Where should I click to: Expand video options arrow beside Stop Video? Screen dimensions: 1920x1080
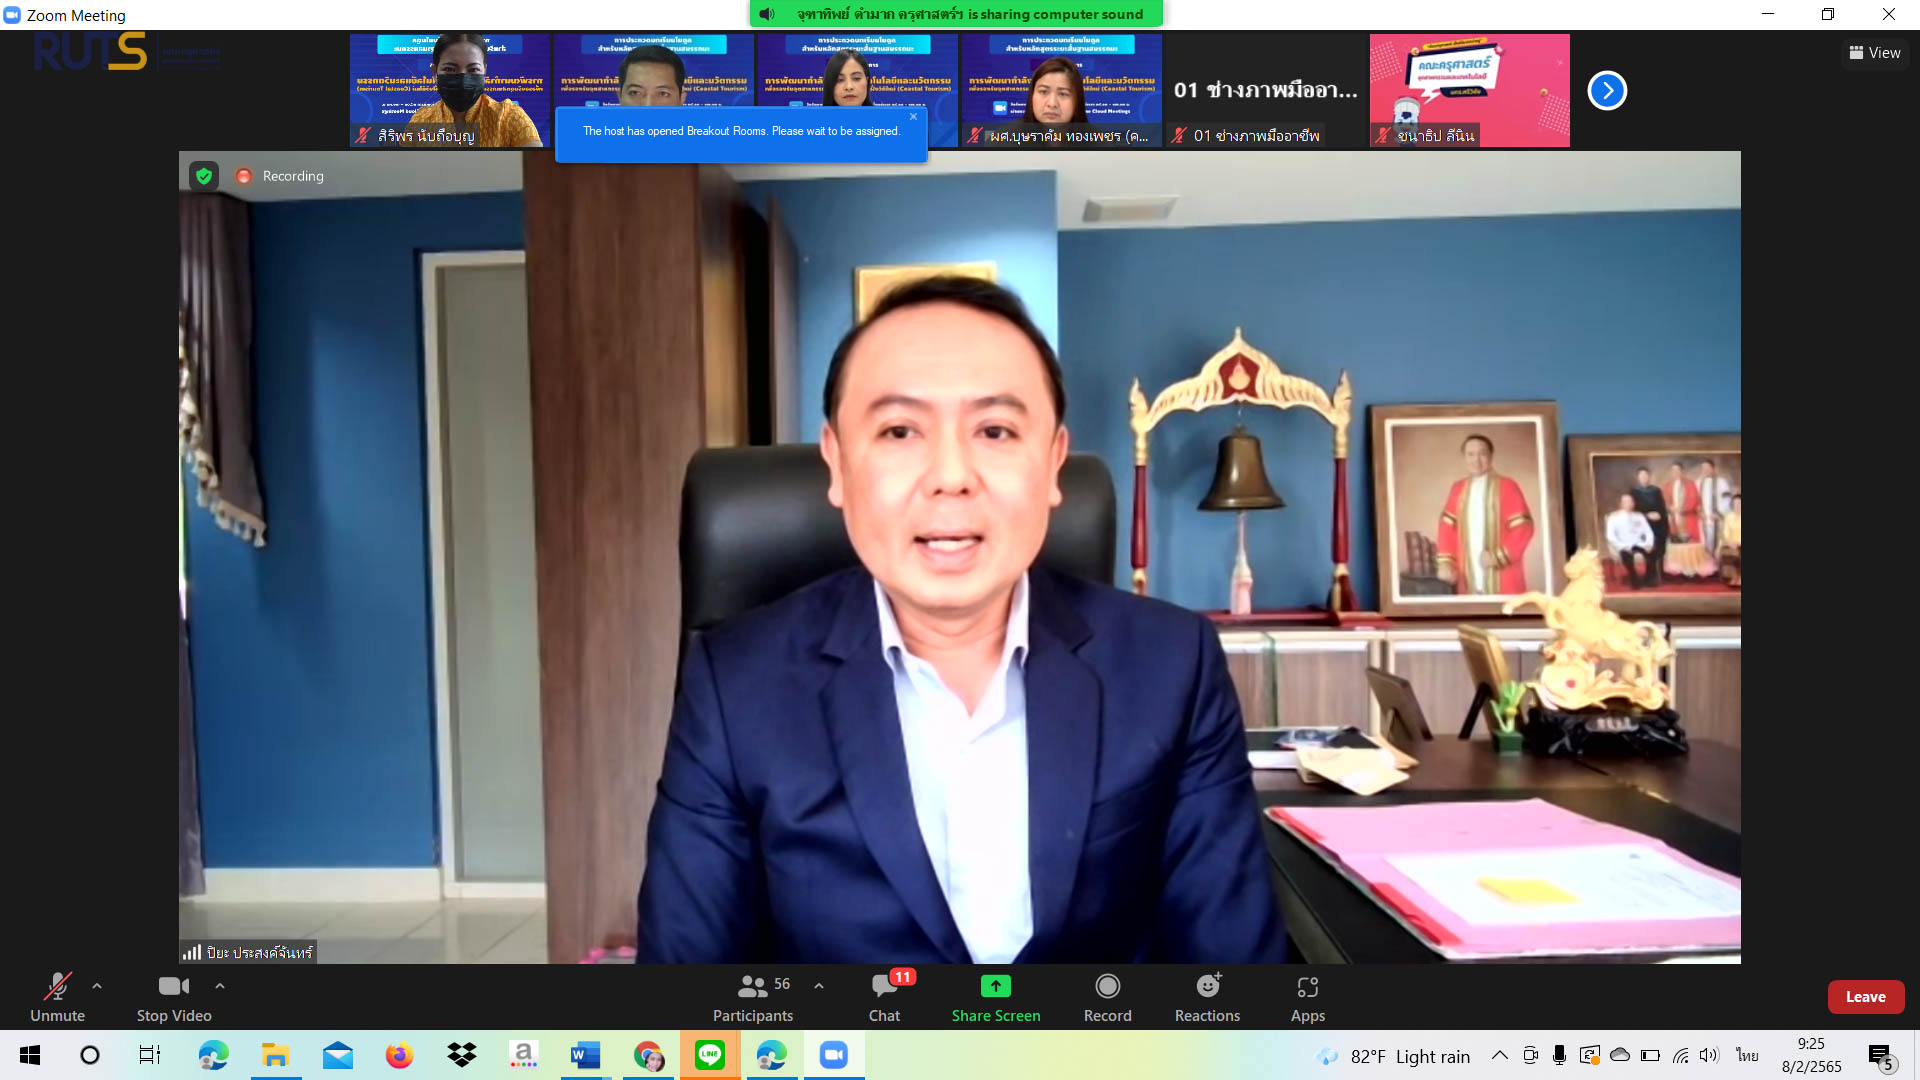click(220, 986)
